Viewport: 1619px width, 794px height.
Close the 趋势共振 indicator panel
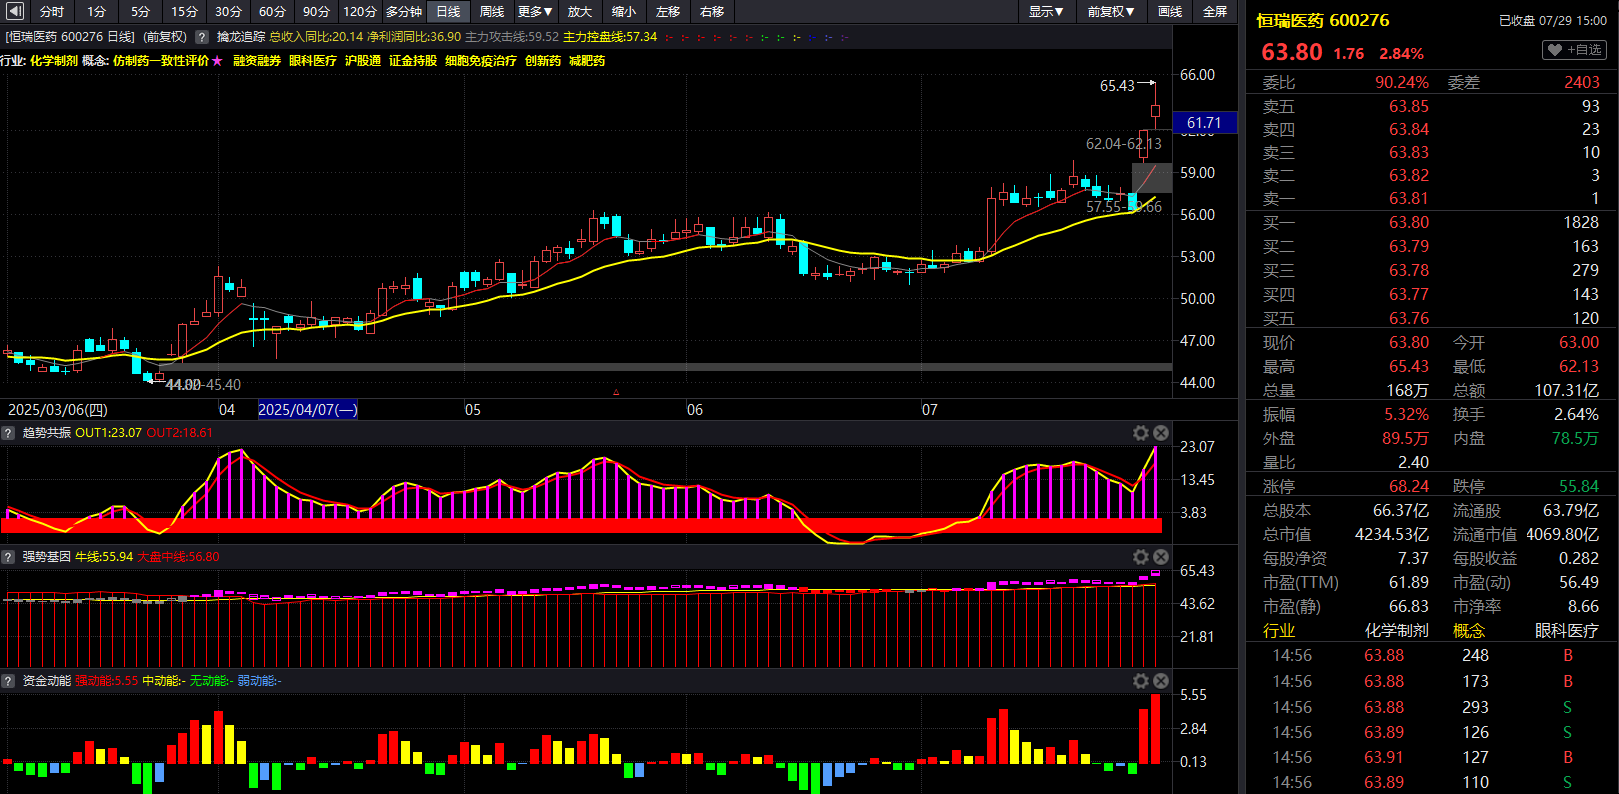1161,433
